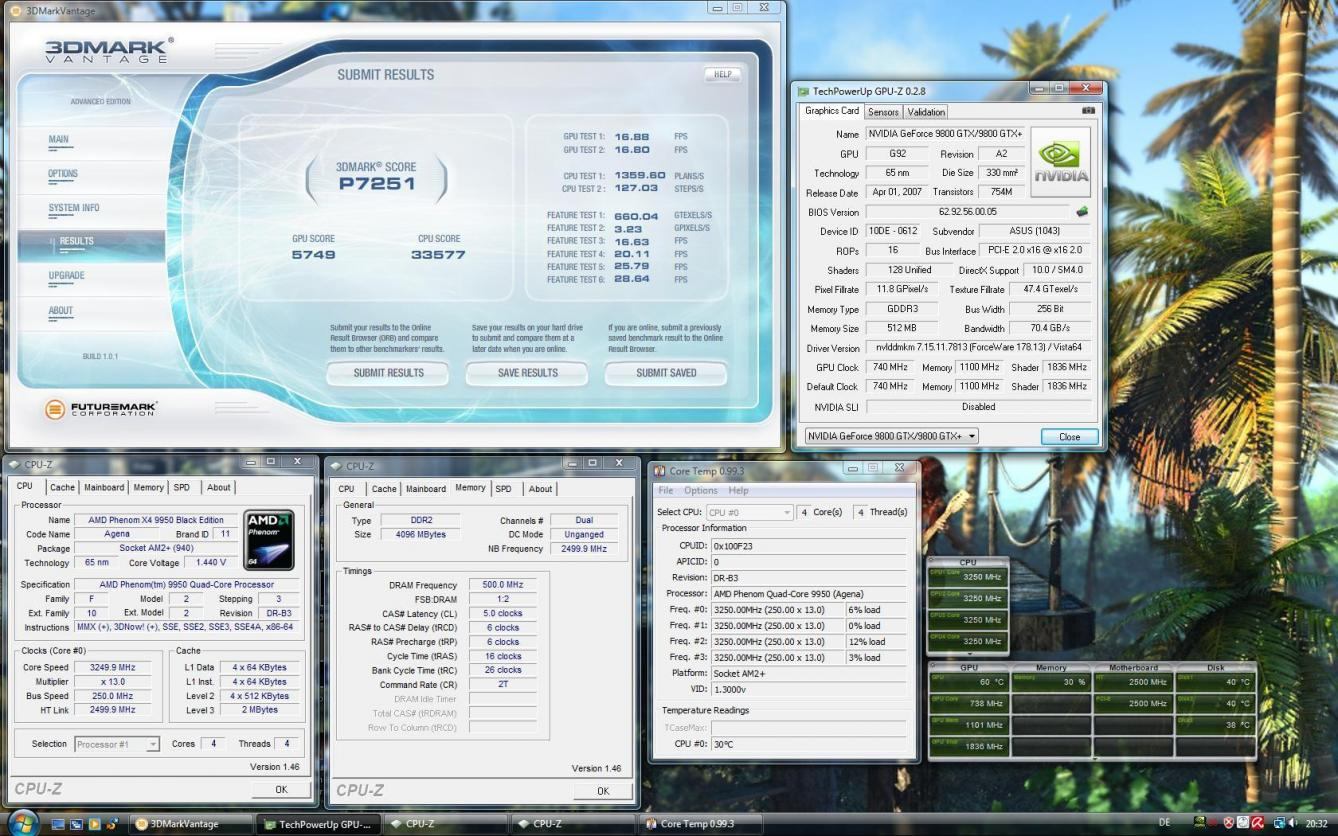Screen dimensions: 1338x836
Task: Open MAIN in the 3DMark sidebar
Action: click(59, 140)
